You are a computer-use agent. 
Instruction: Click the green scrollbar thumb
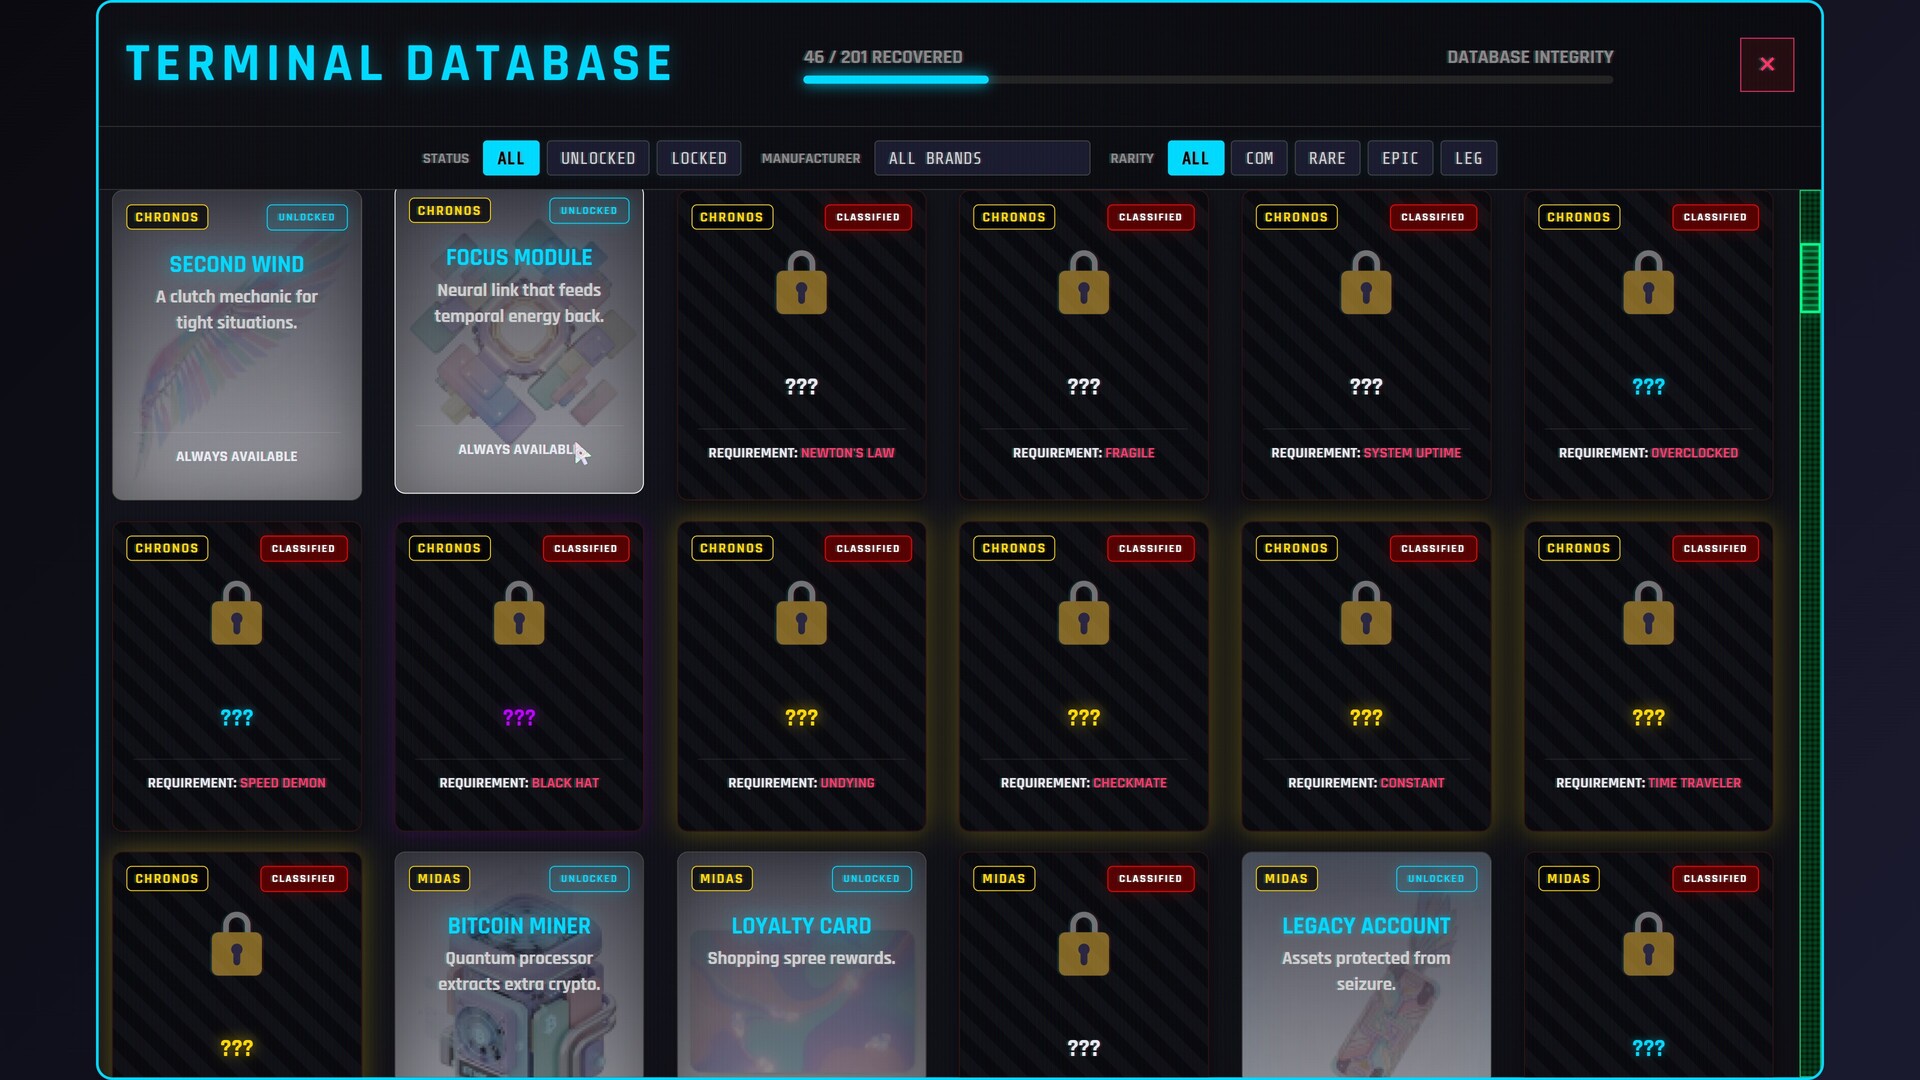click(1809, 278)
